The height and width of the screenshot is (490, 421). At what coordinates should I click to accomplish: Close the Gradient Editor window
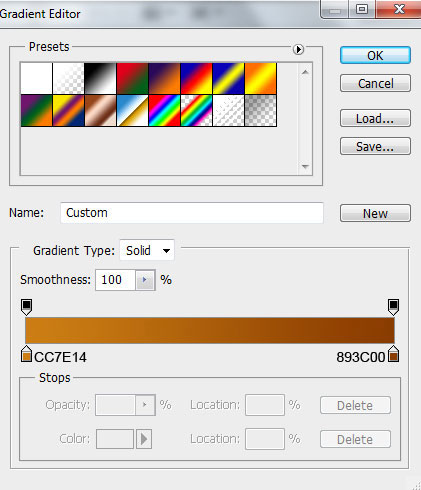click(x=399, y=9)
